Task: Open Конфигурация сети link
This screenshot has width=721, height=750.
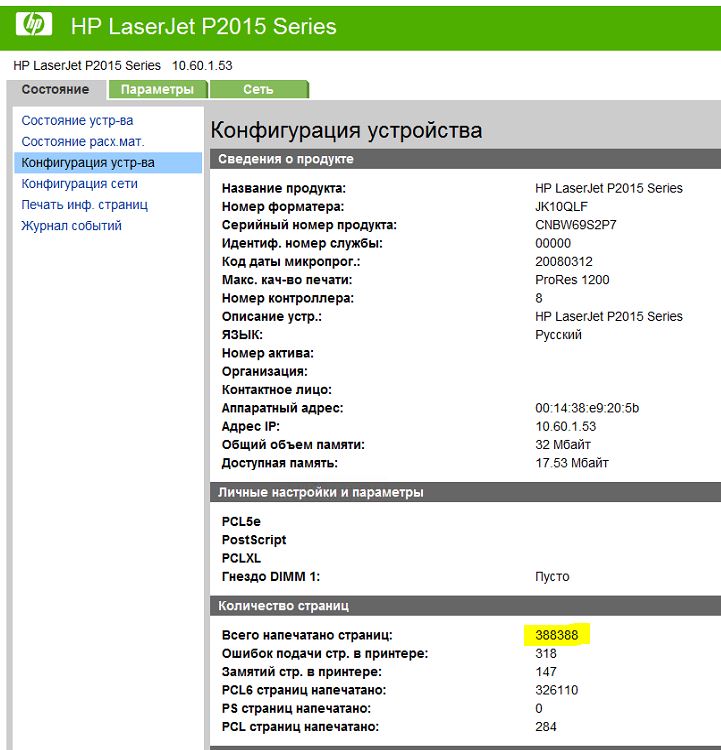Action: [79, 184]
